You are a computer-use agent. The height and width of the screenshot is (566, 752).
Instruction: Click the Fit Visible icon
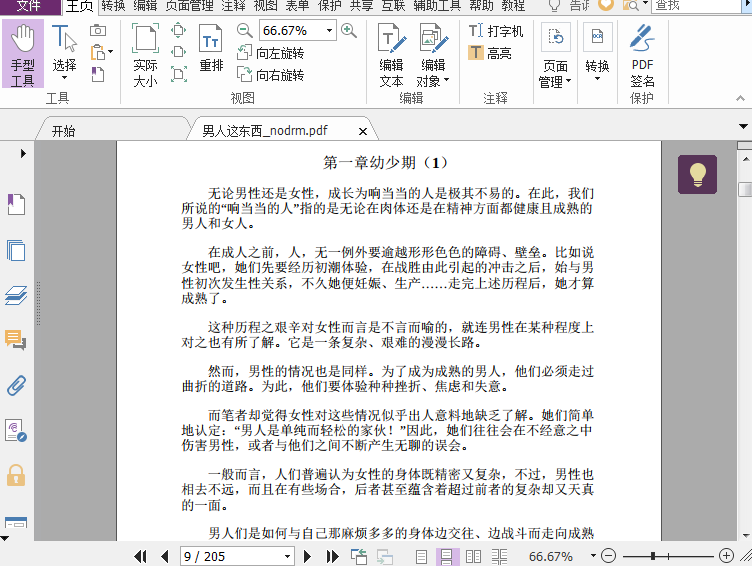point(178,74)
